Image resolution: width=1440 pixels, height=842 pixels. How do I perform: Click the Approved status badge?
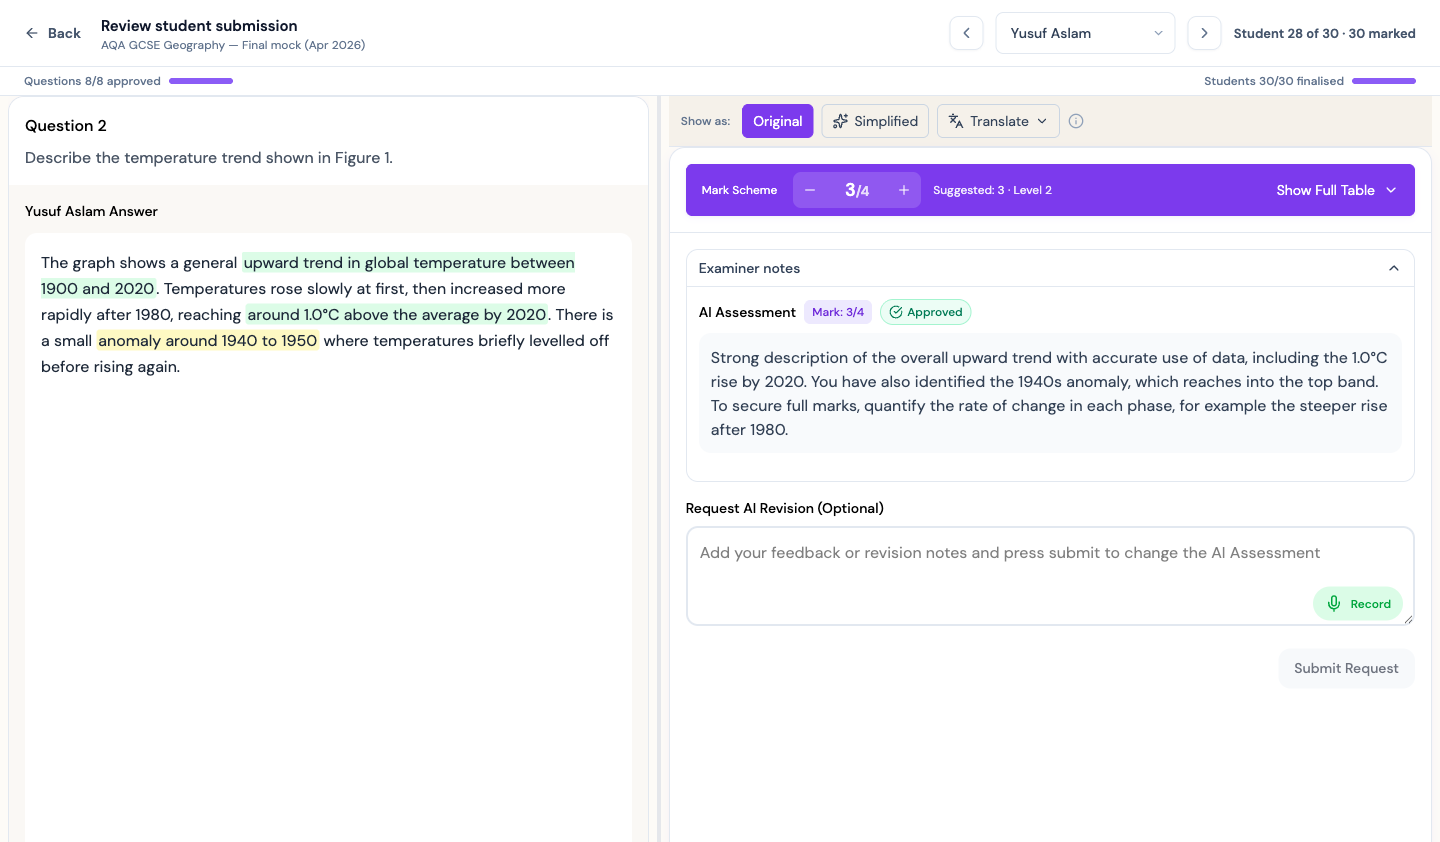coord(926,312)
